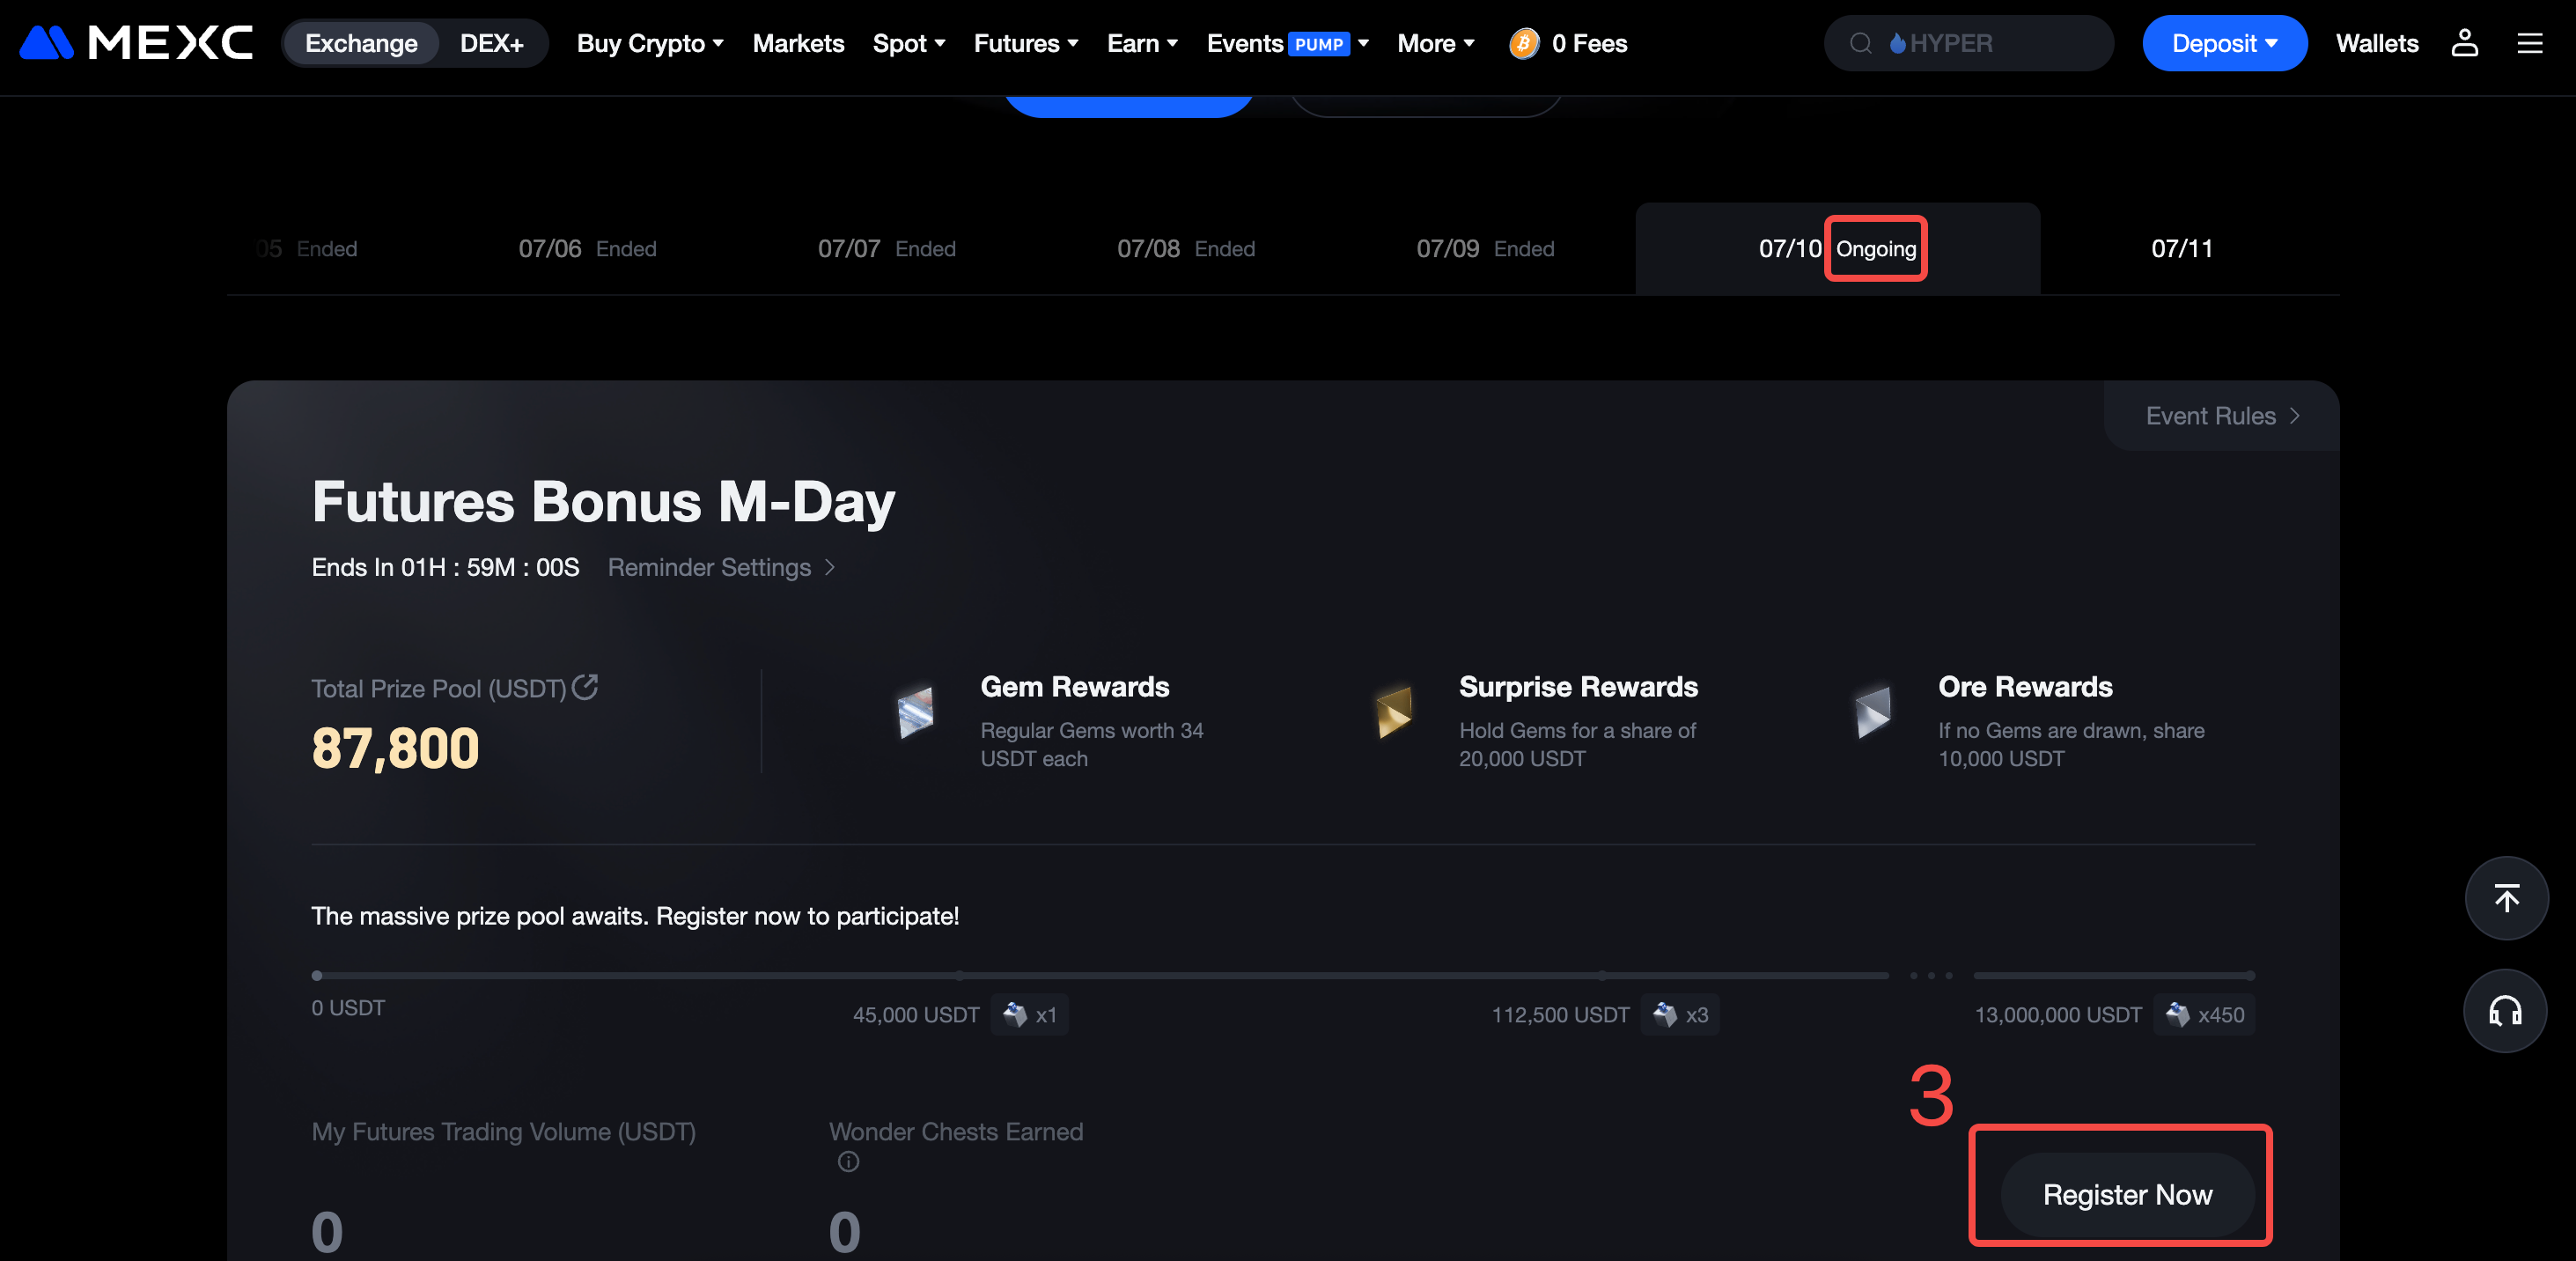Click the 0 USDT progress start label

(x=347, y=1007)
